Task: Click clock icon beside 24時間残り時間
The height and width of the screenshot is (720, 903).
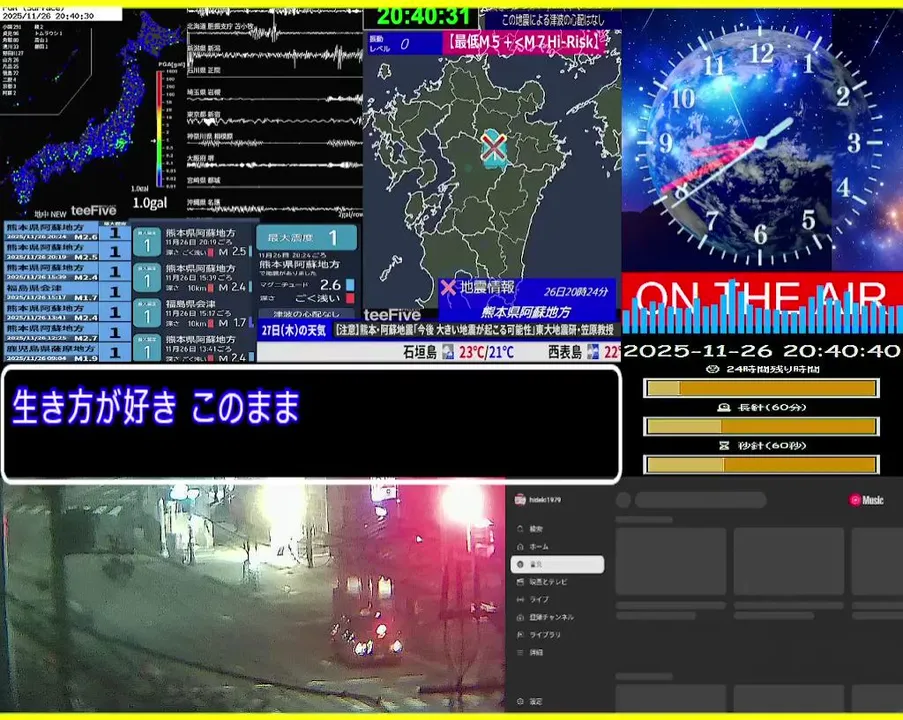Action: (712, 369)
